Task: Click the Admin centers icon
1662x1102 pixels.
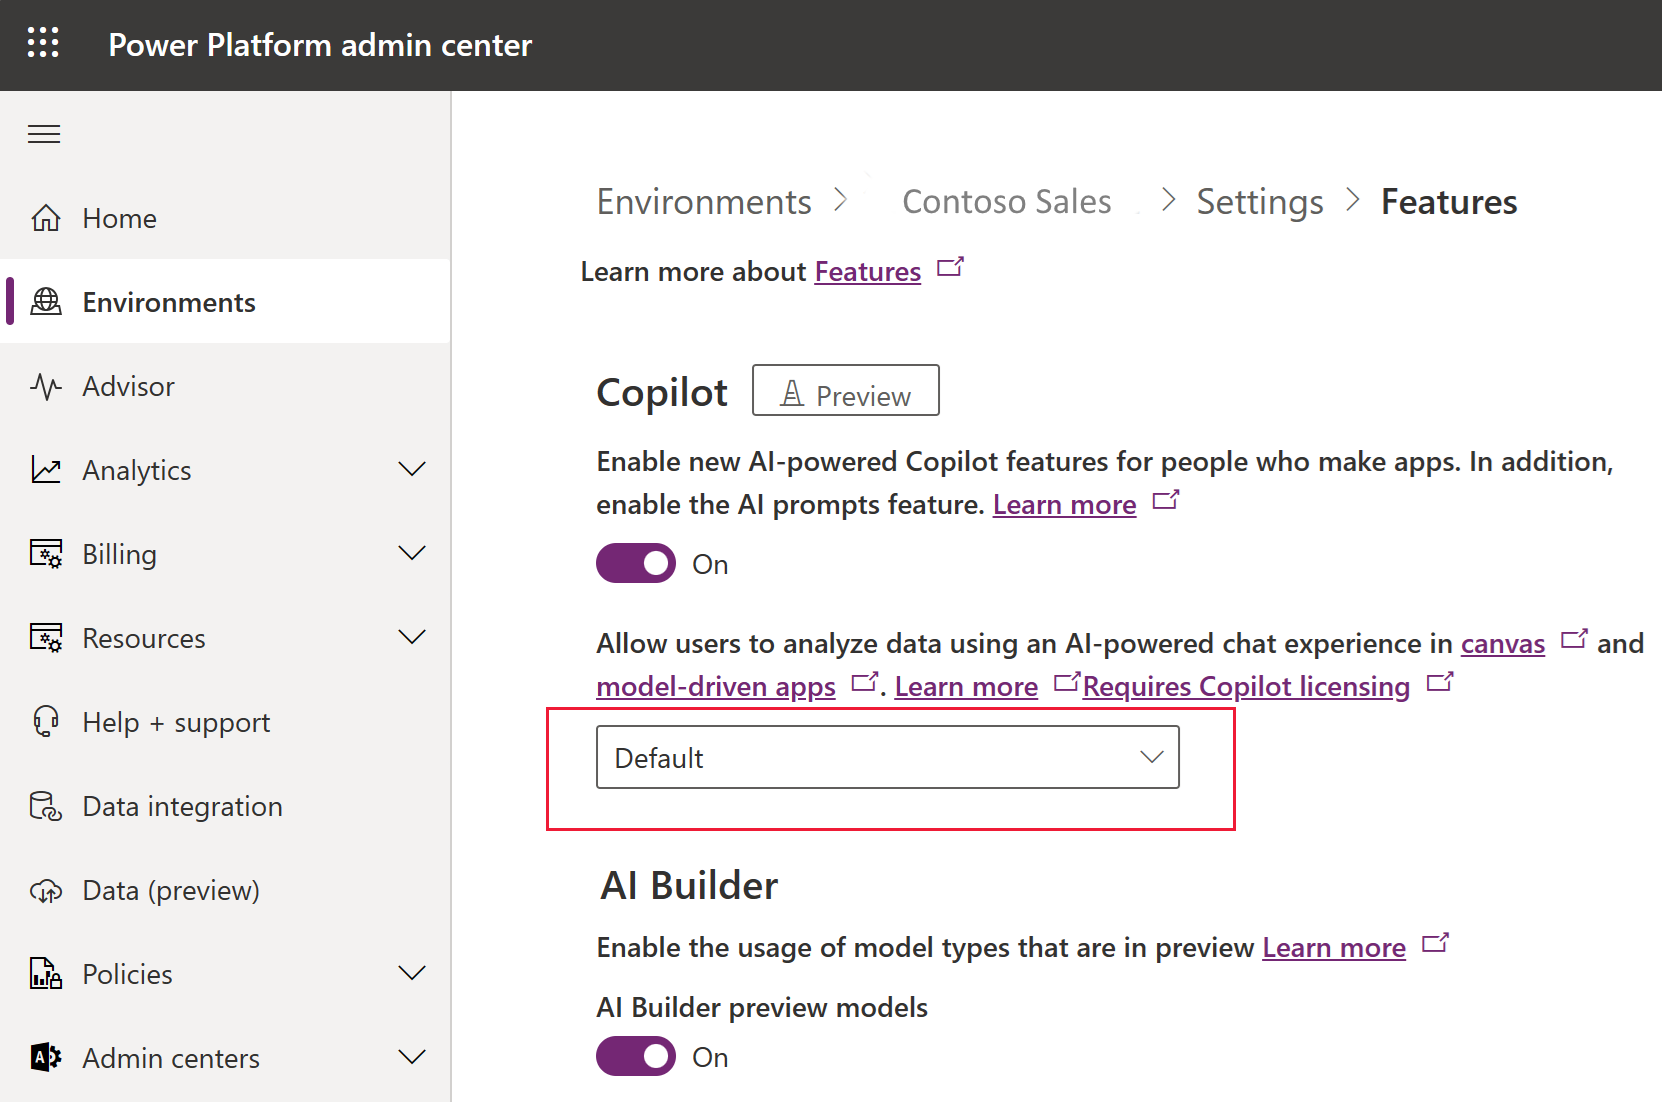Action: (46, 1058)
